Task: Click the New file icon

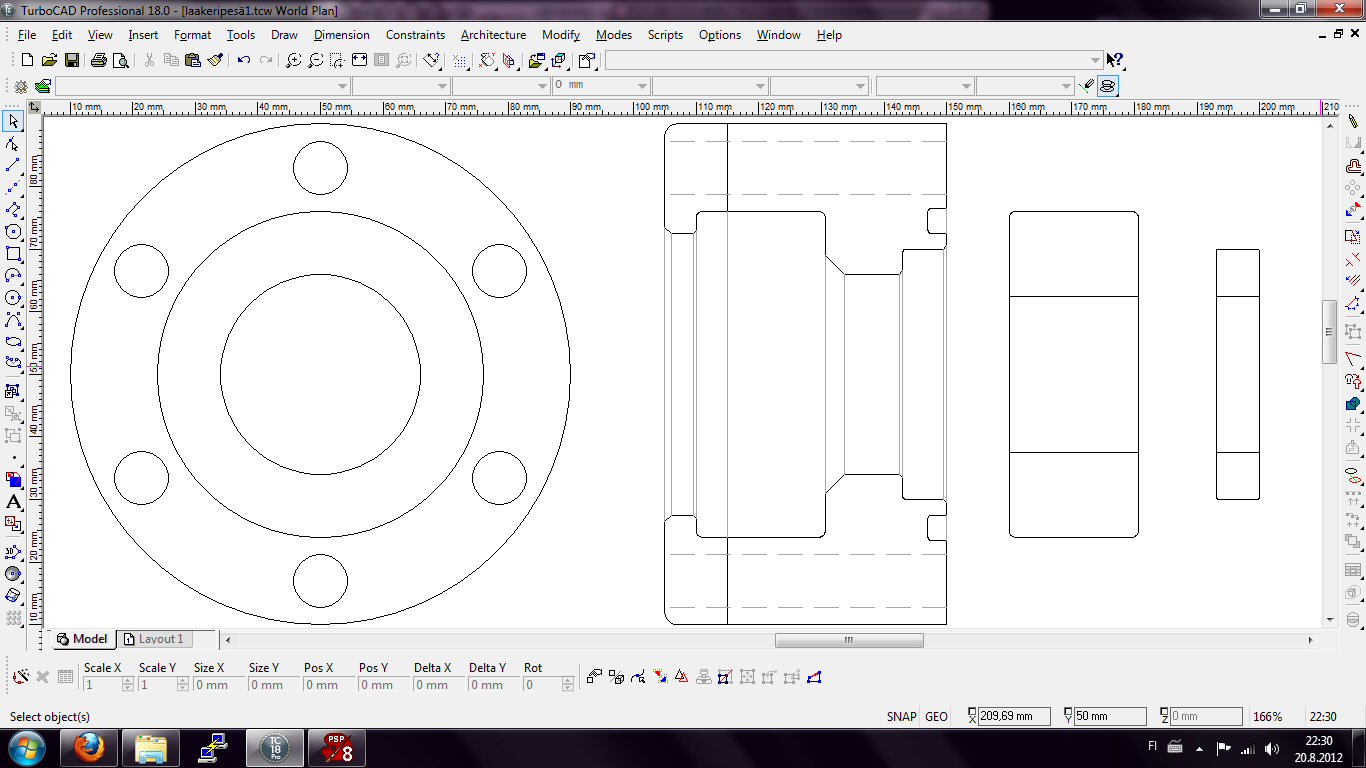Action: 27,61
